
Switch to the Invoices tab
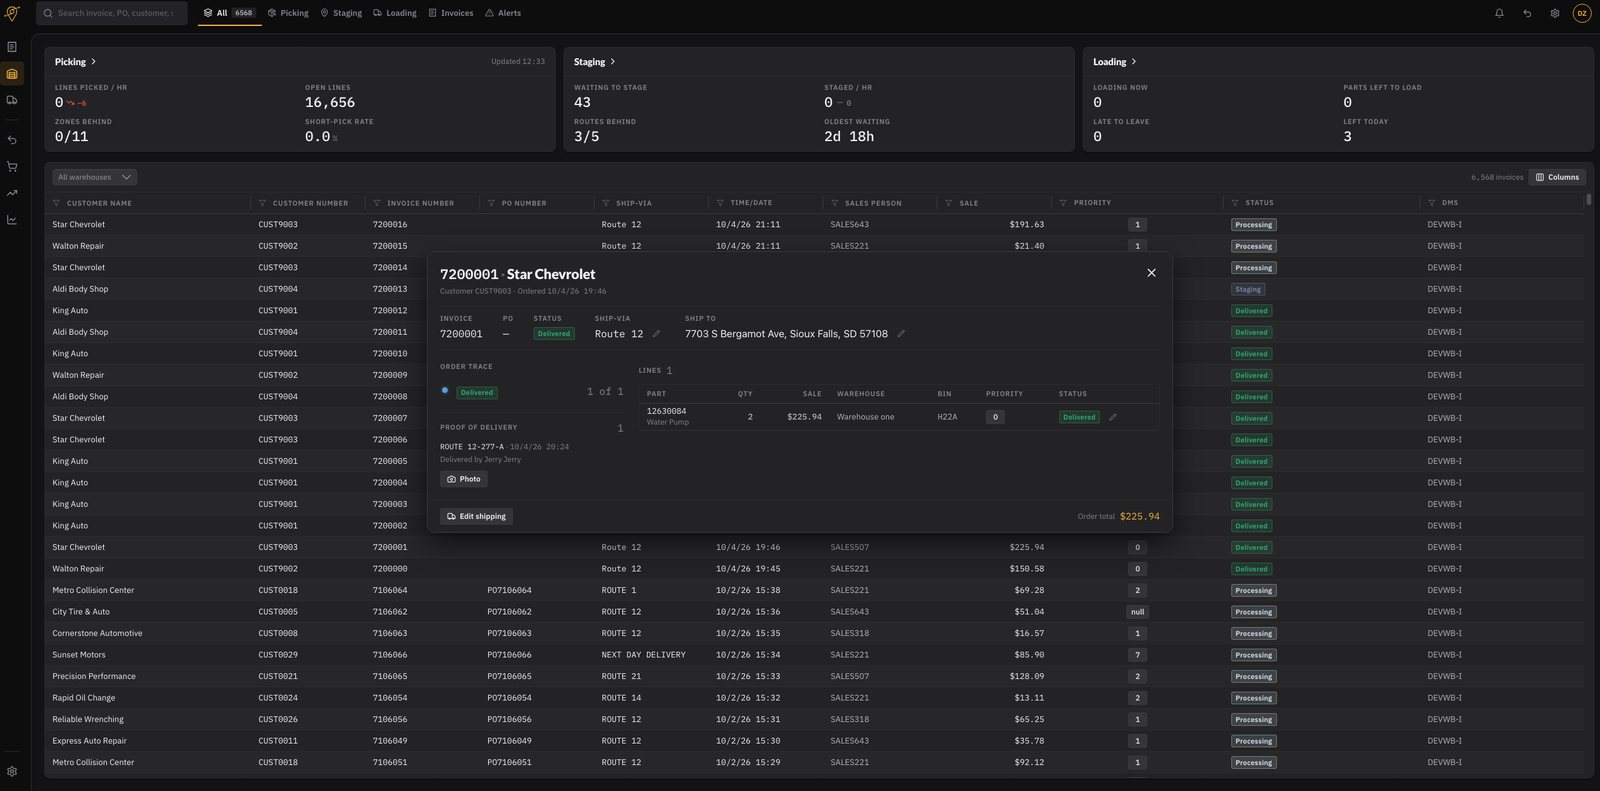click(451, 13)
